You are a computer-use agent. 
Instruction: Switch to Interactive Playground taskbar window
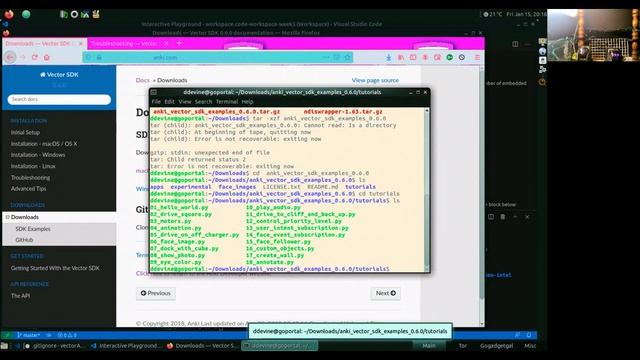pyautogui.click(x=126, y=346)
